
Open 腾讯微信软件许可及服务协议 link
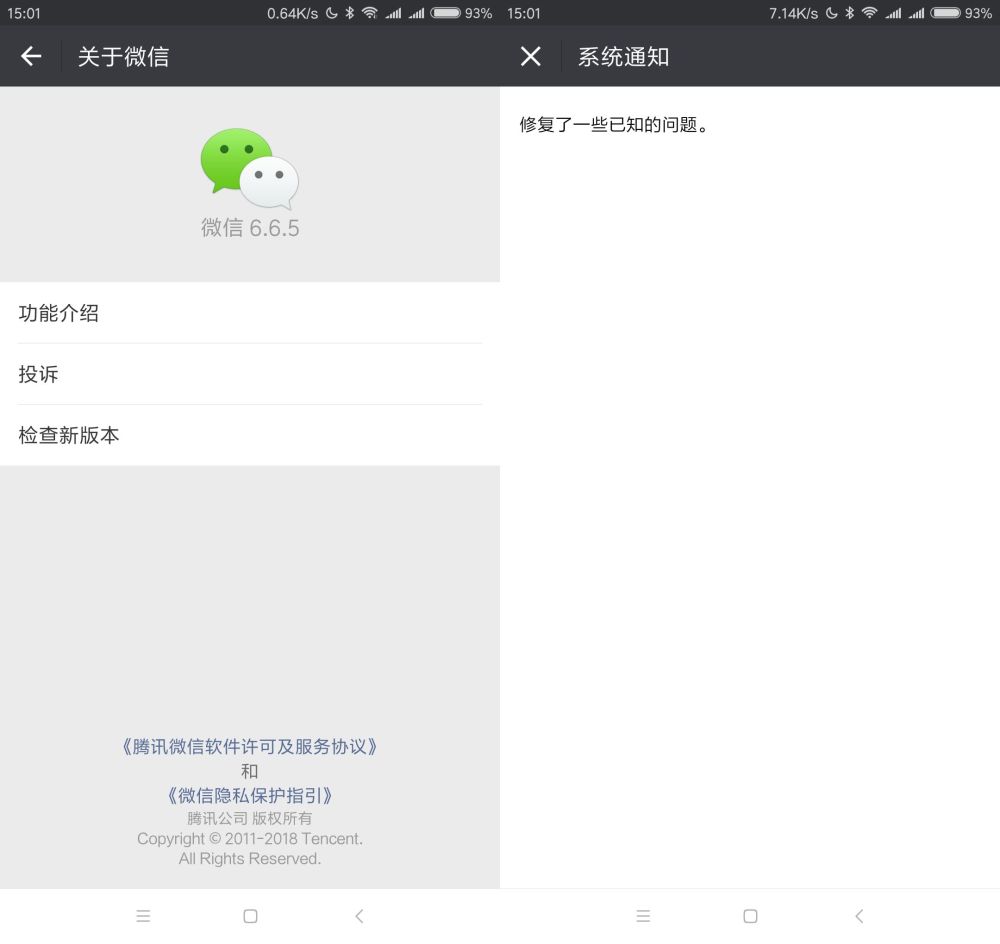250,746
